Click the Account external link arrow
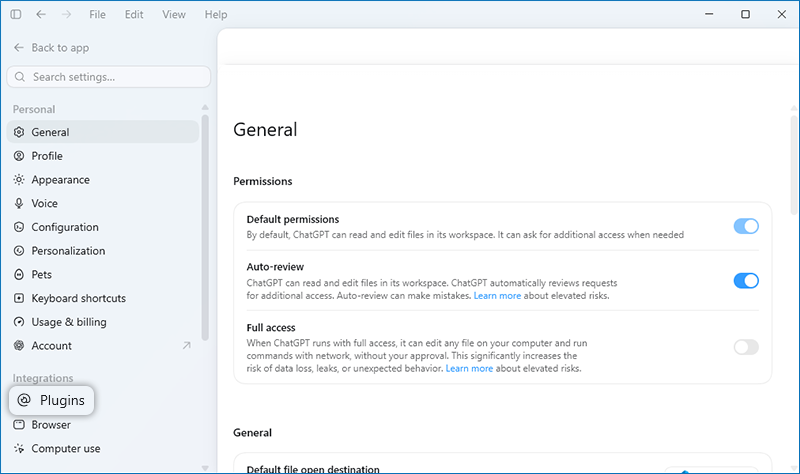800x474 pixels. [187, 345]
